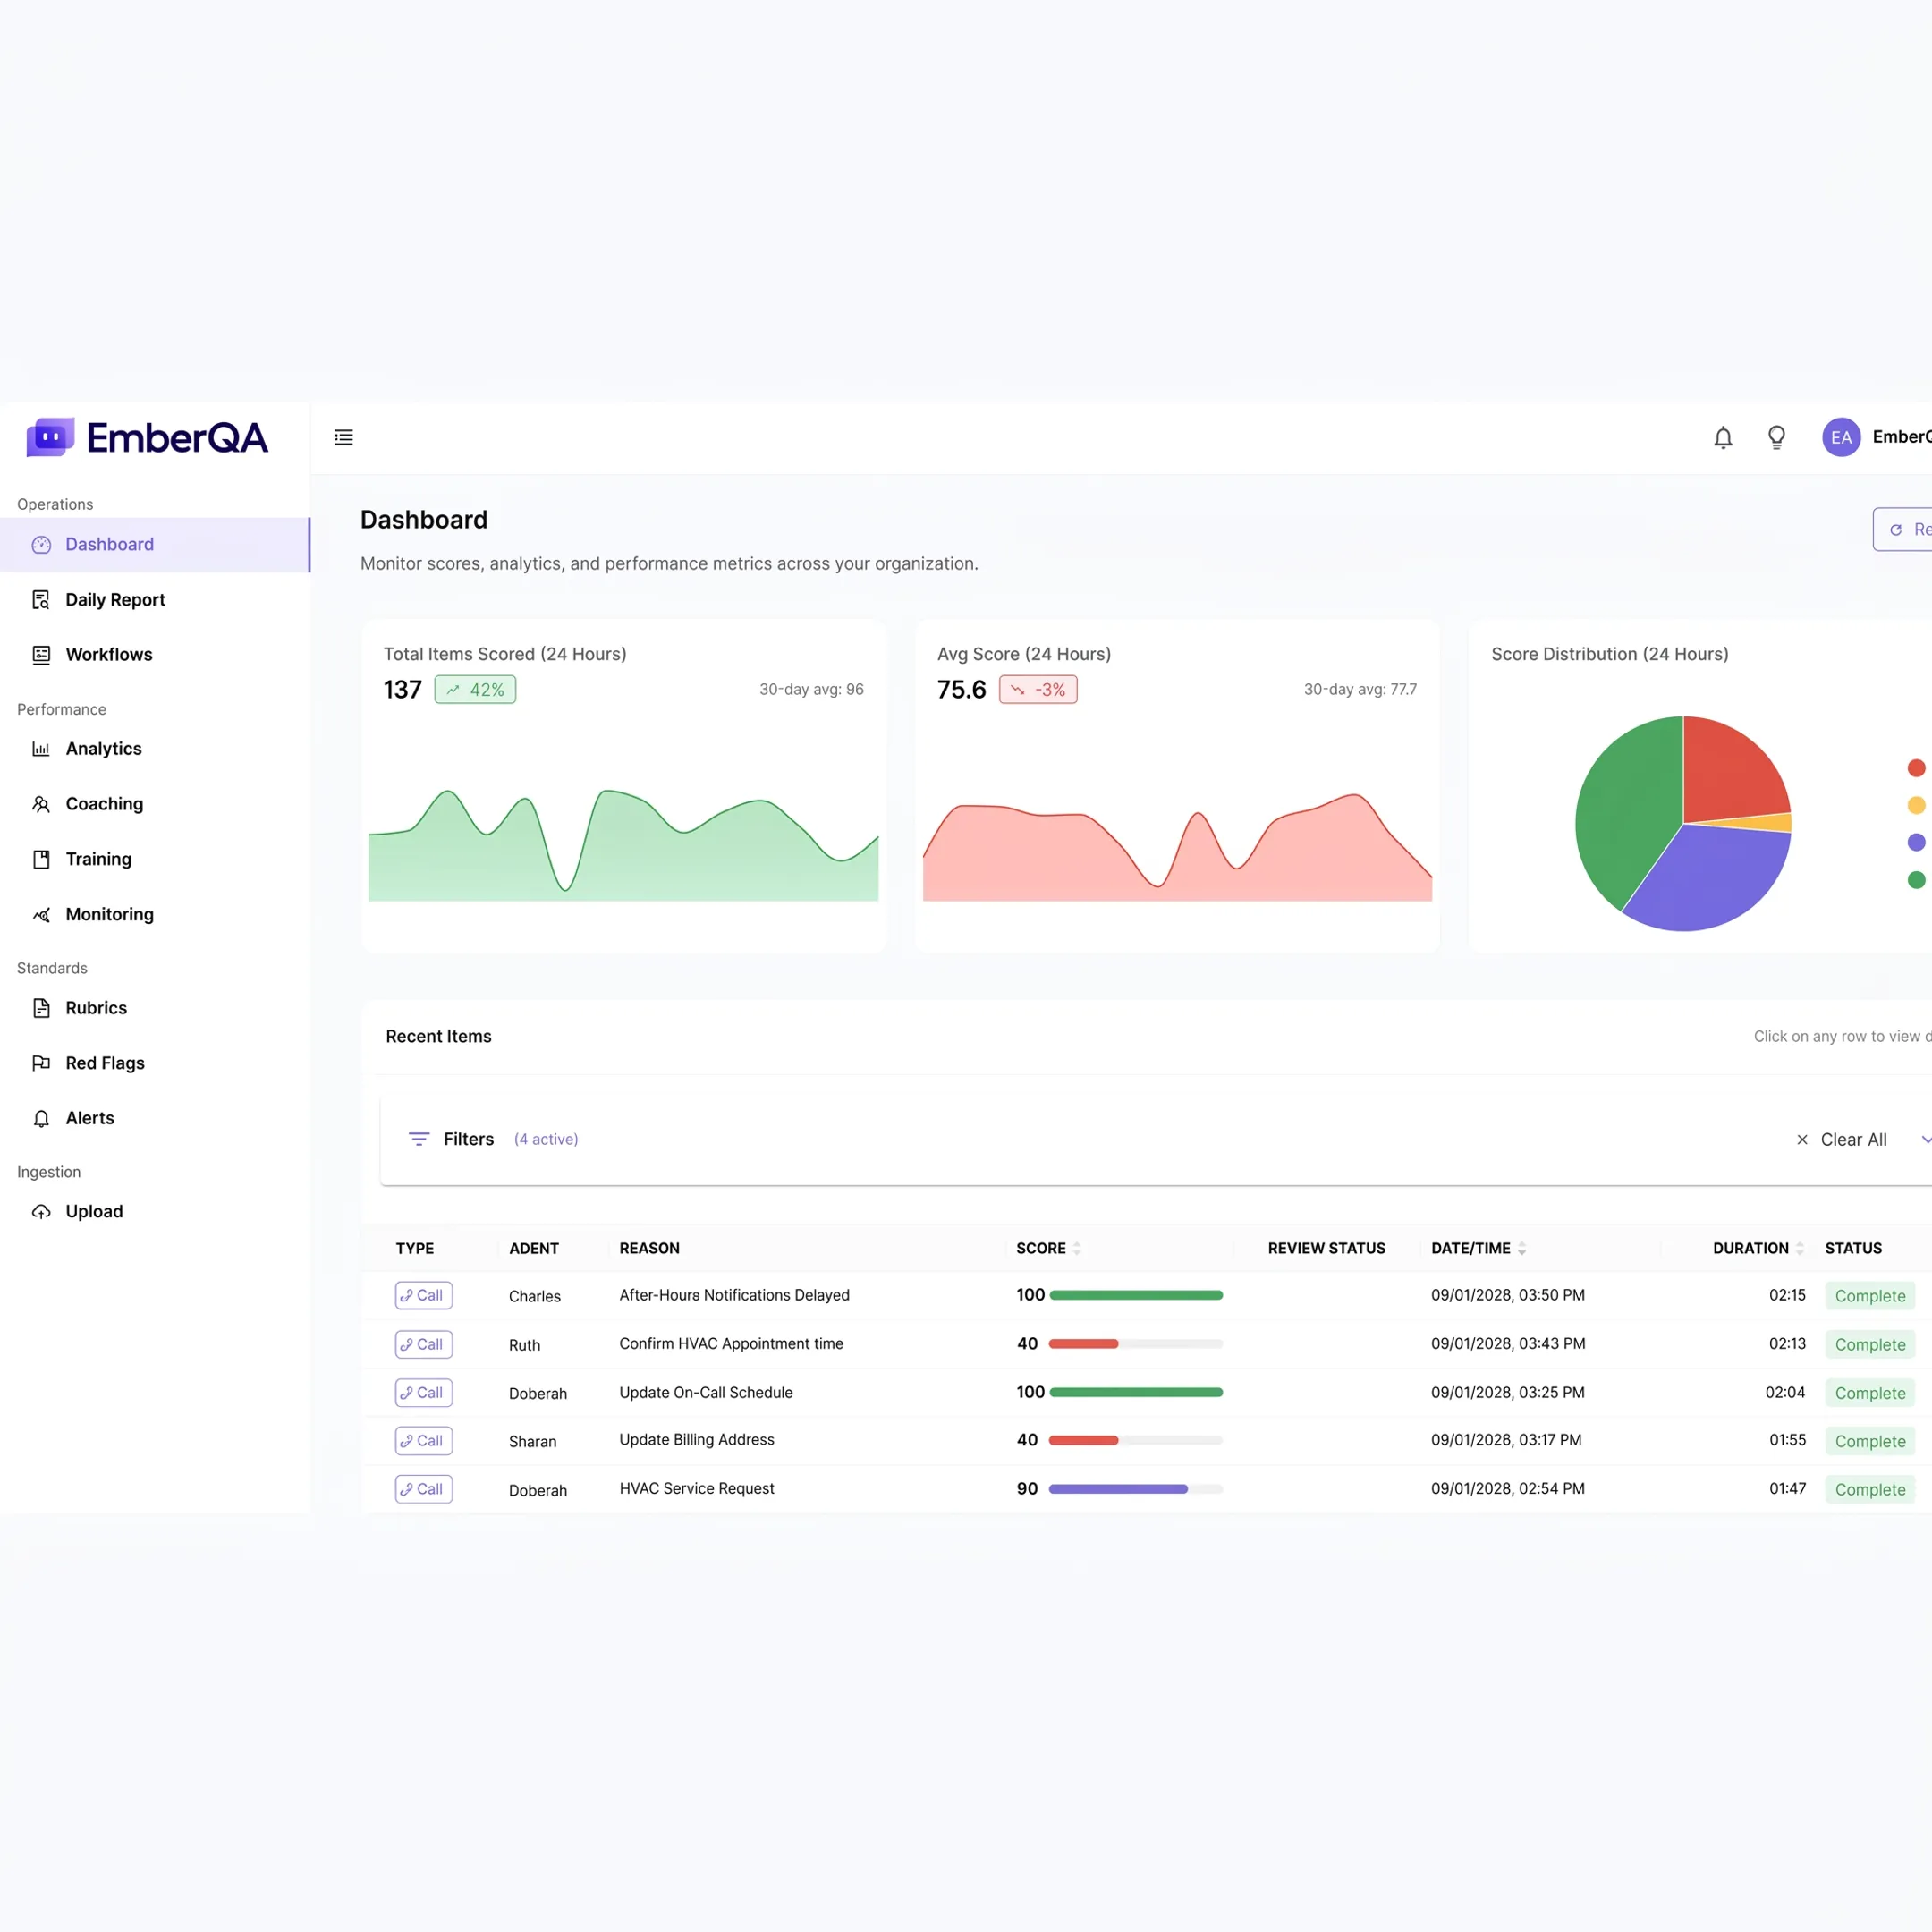The image size is (1932, 1932).
Task: Toggle the sidebar with the hamburger menu icon
Action: click(x=343, y=437)
